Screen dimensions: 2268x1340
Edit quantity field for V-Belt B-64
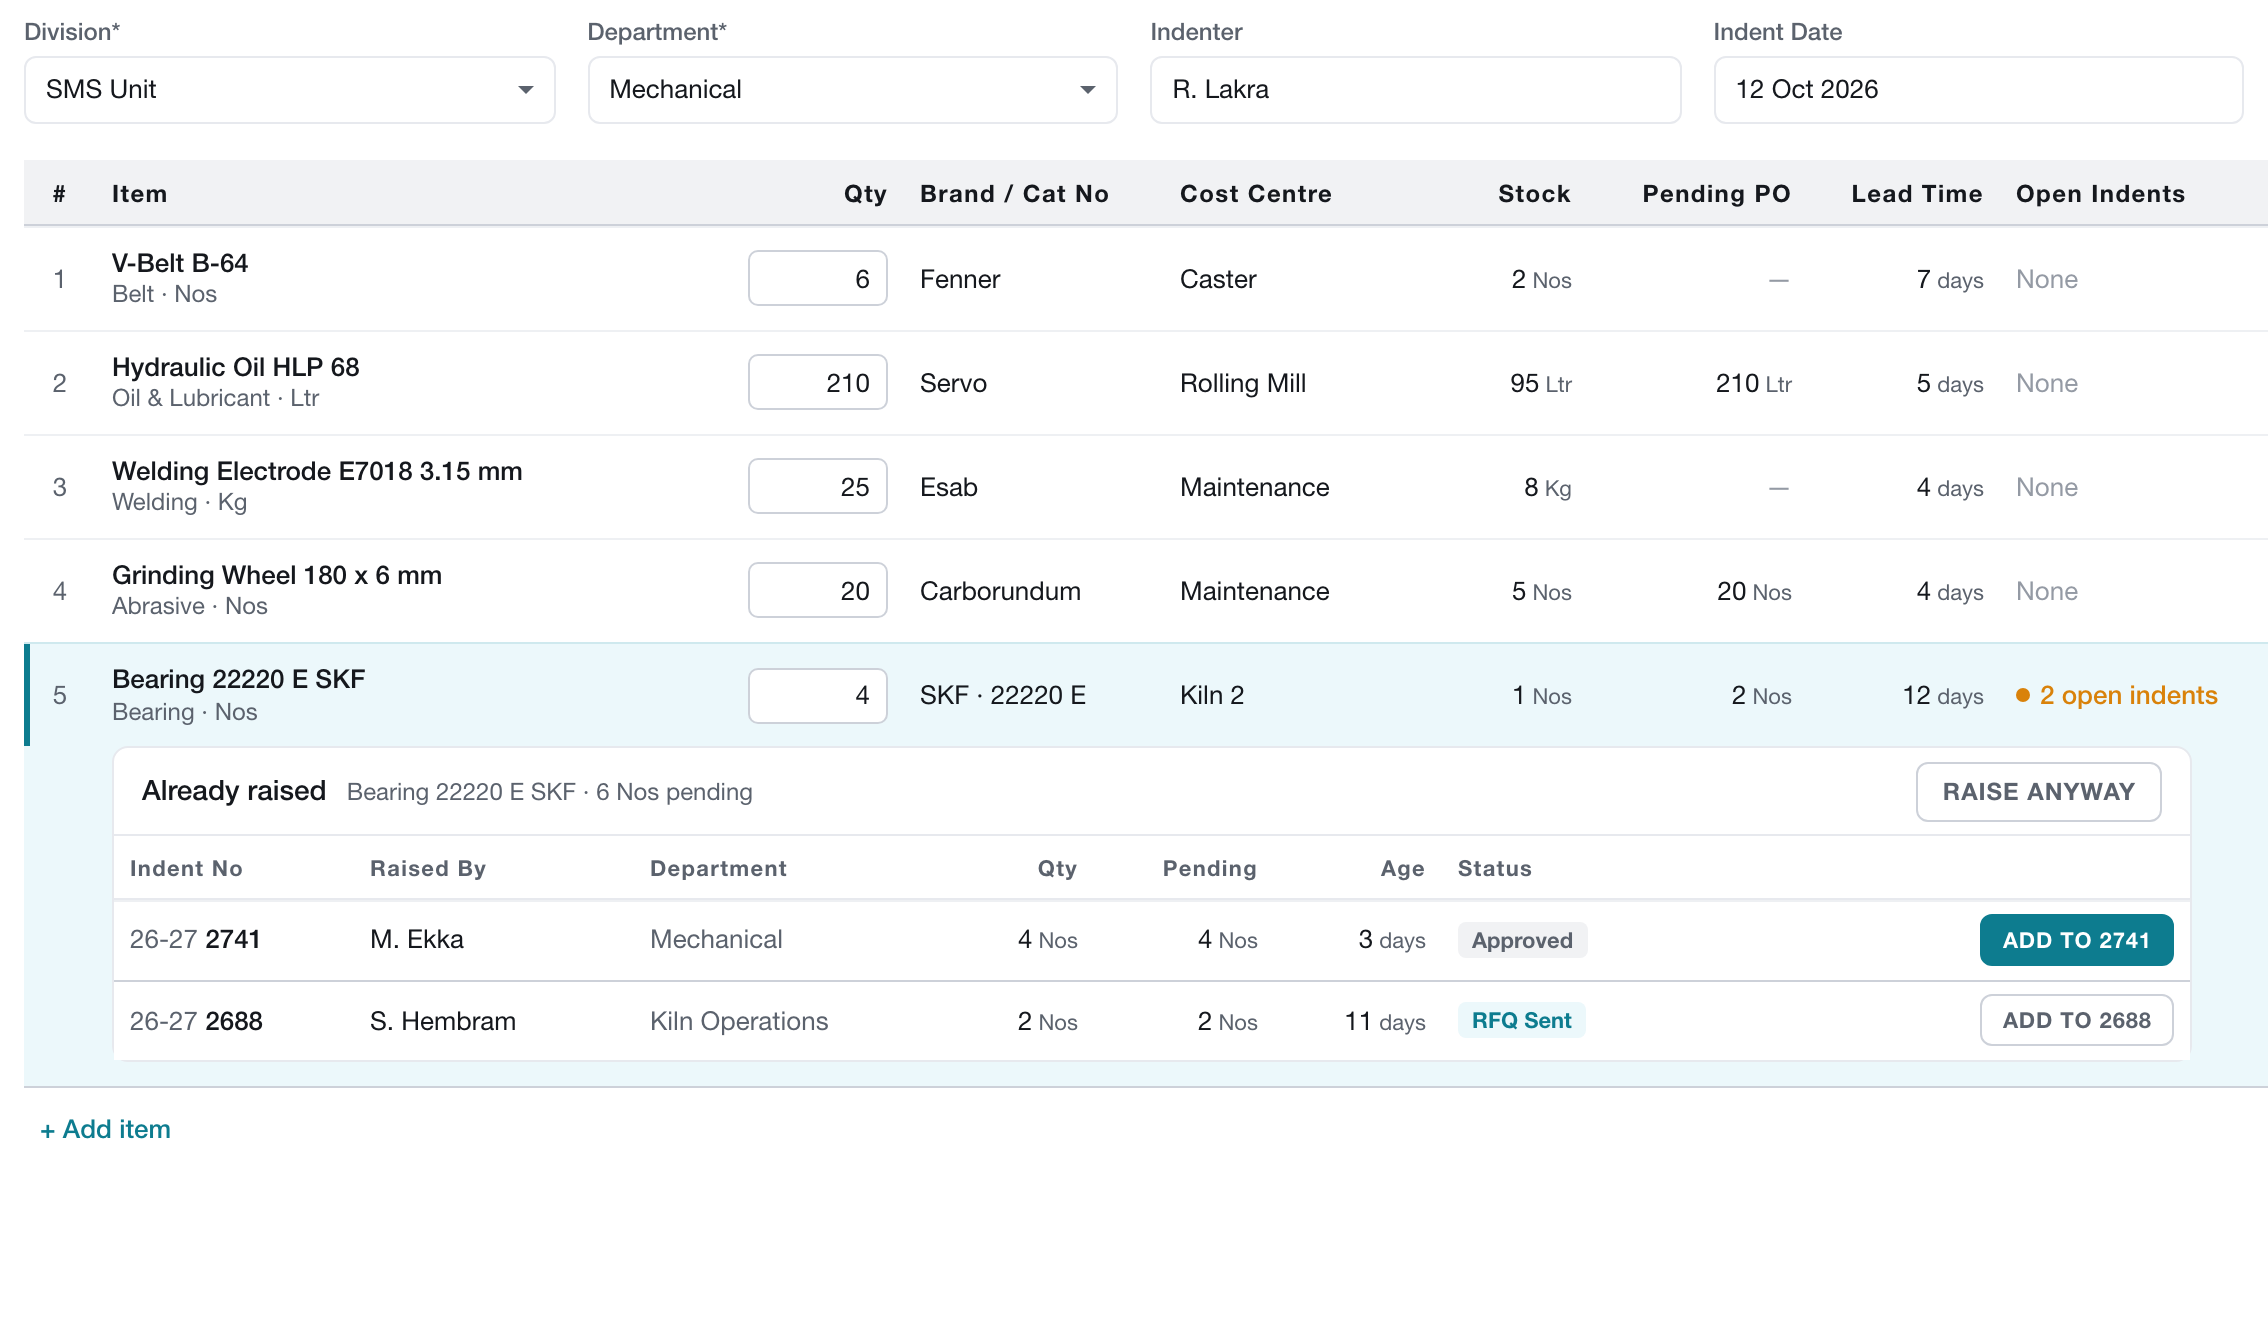(x=818, y=278)
